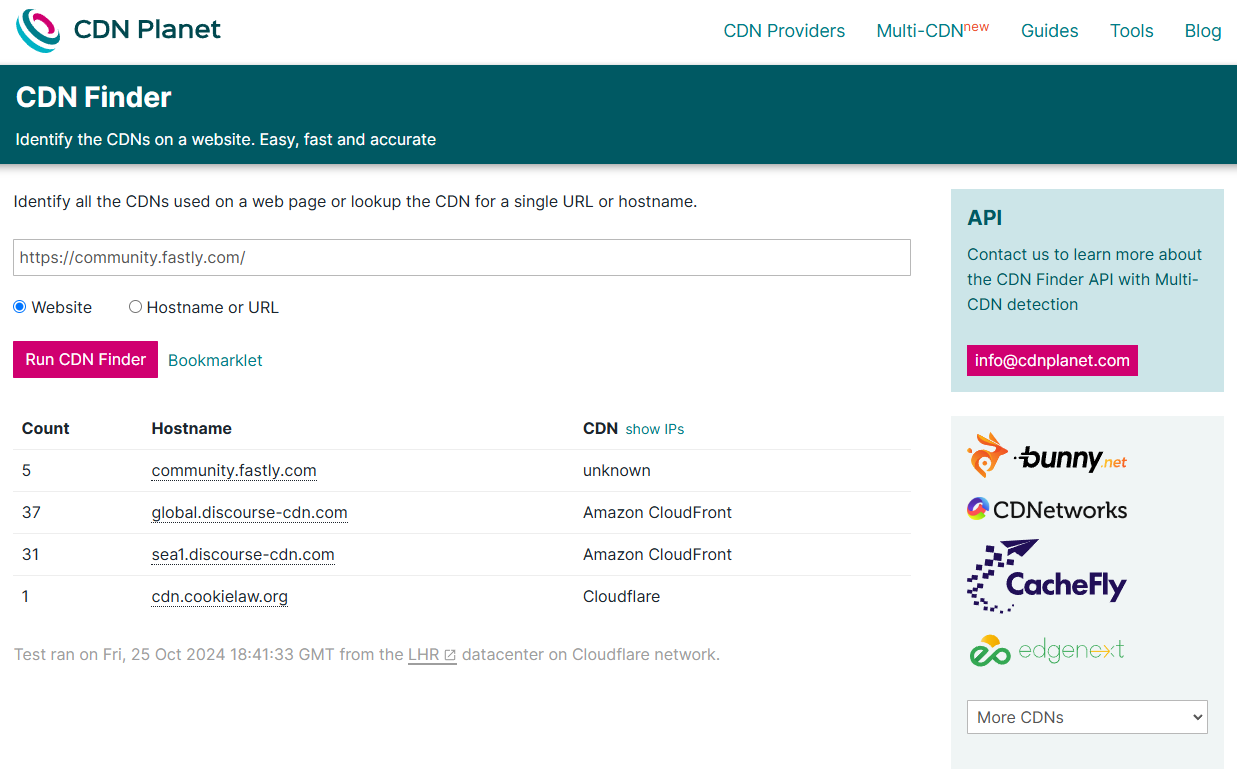Open the bunny.net sponsor logo
The image size is (1237, 778).
[x=1047, y=456]
